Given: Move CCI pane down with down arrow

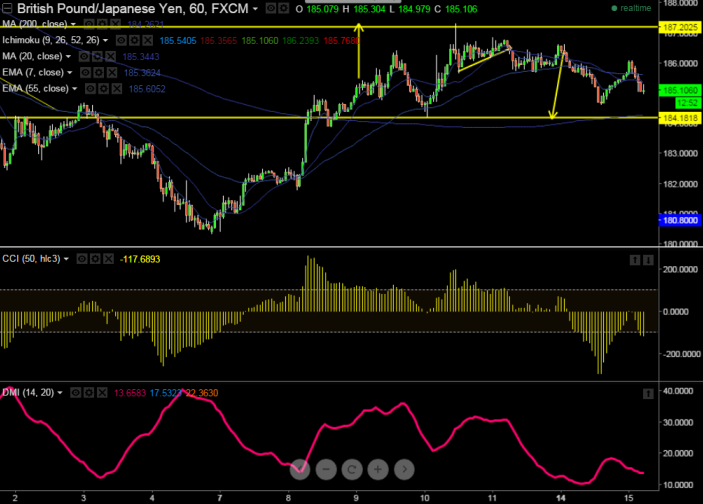Looking at the screenshot, I should [648, 260].
